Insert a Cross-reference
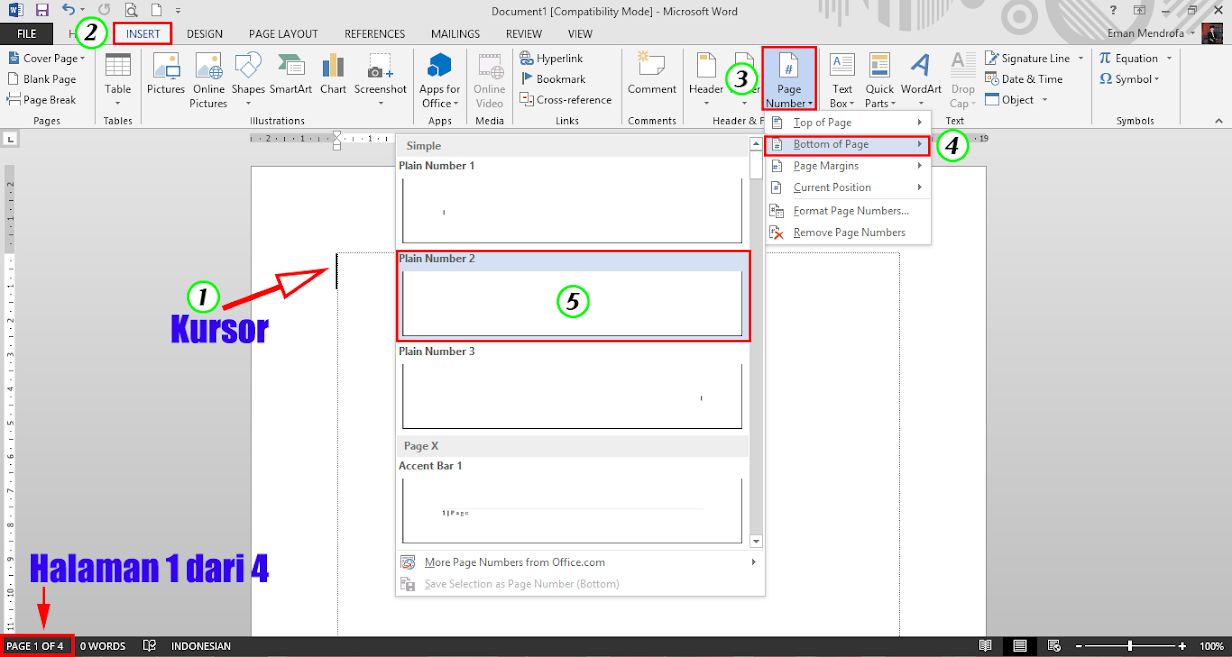The height and width of the screenshot is (657, 1232). [x=566, y=100]
